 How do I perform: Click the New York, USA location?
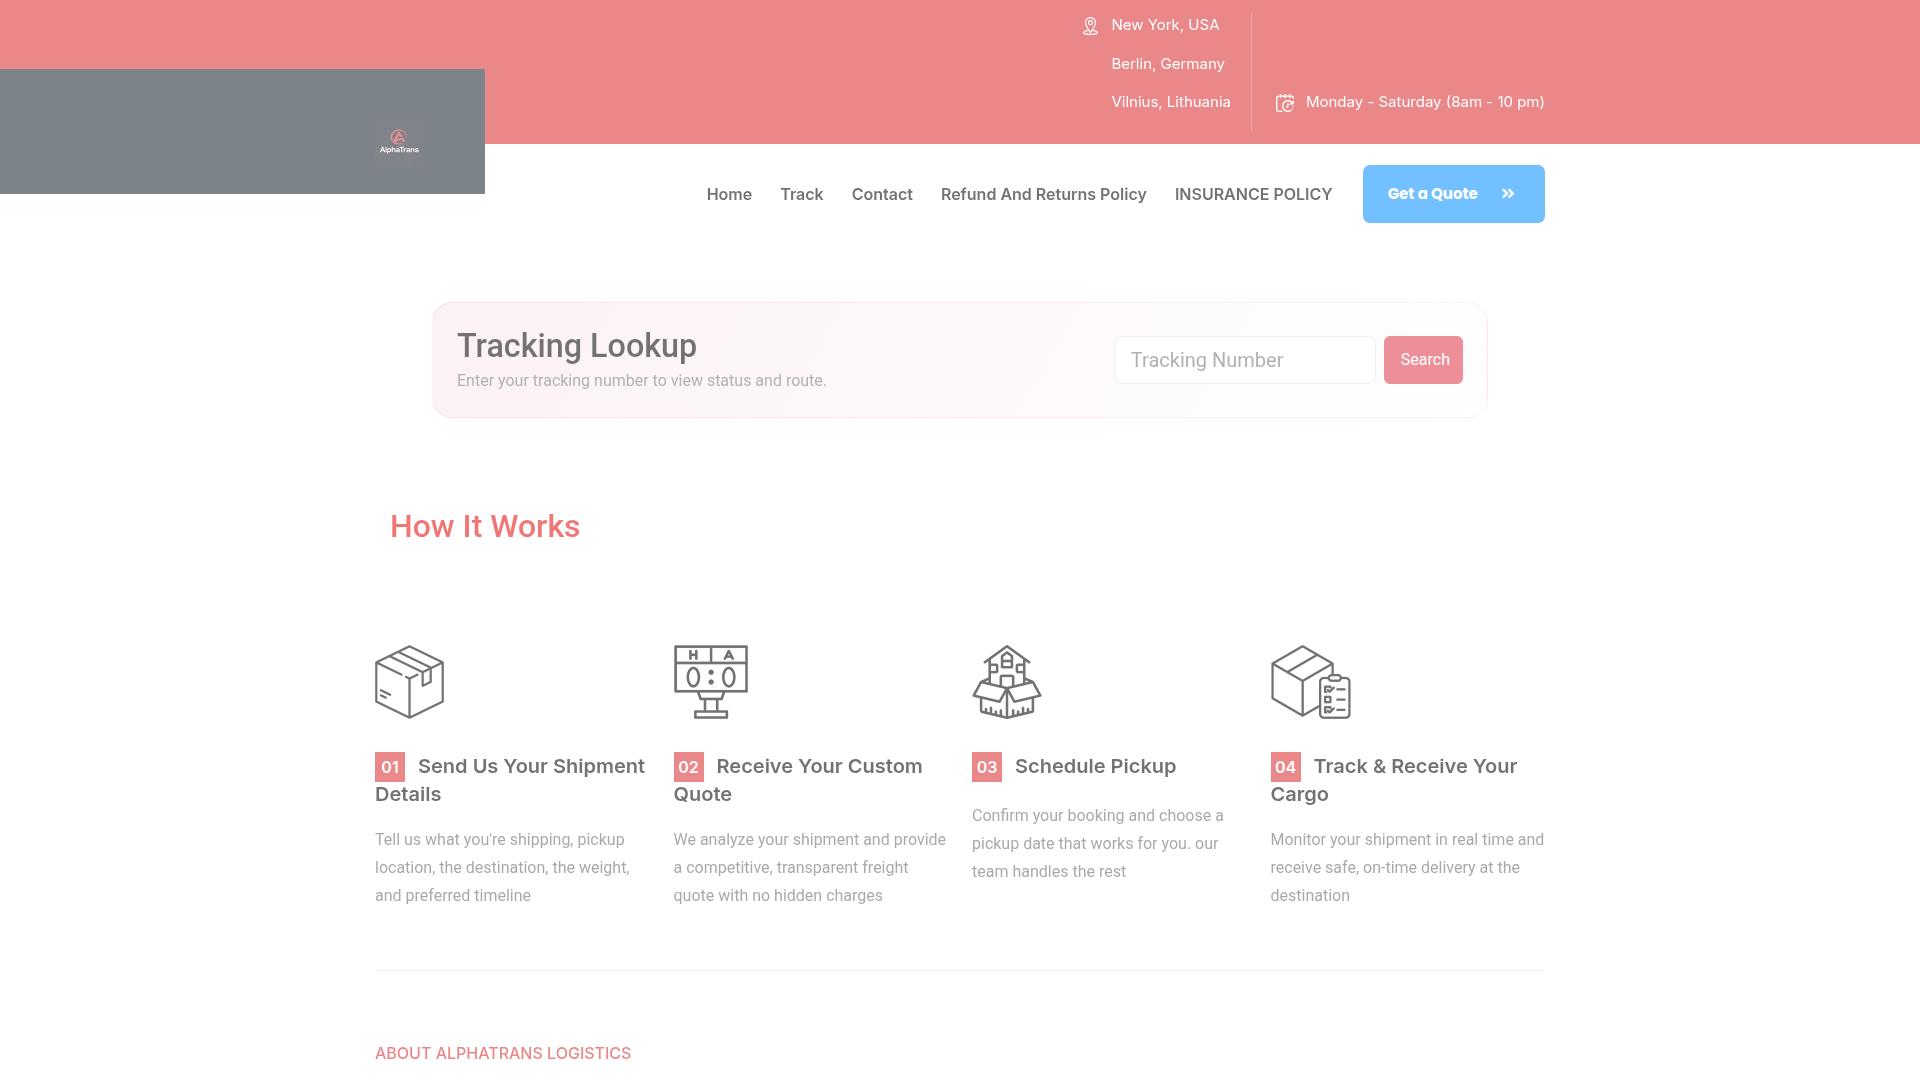click(1165, 25)
